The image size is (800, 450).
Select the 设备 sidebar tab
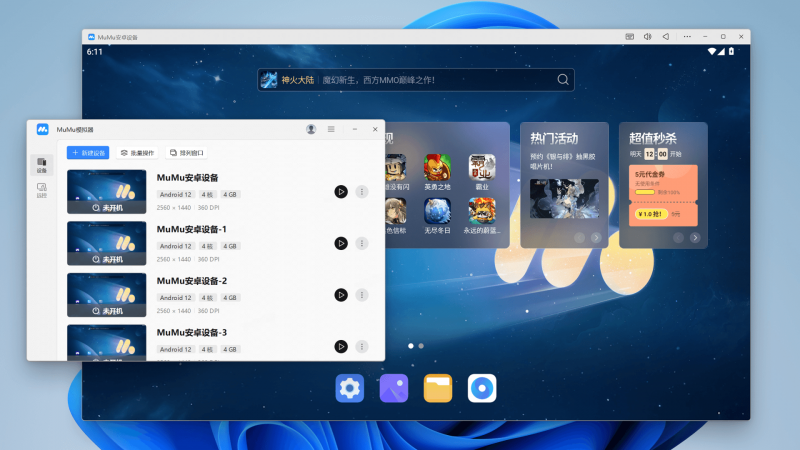[42, 164]
